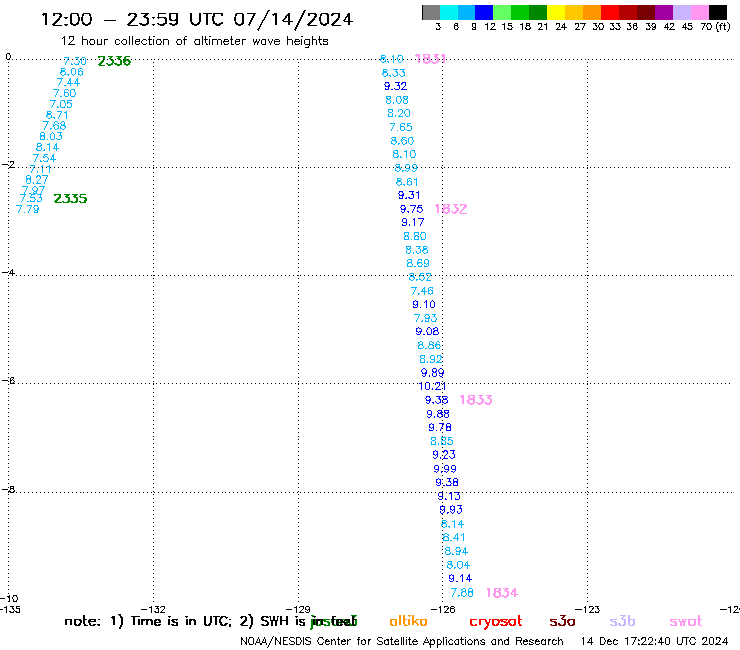Click the yellow swatch in the color scale
Image resolution: width=740 pixels, height=650 pixels.
tap(556, 12)
